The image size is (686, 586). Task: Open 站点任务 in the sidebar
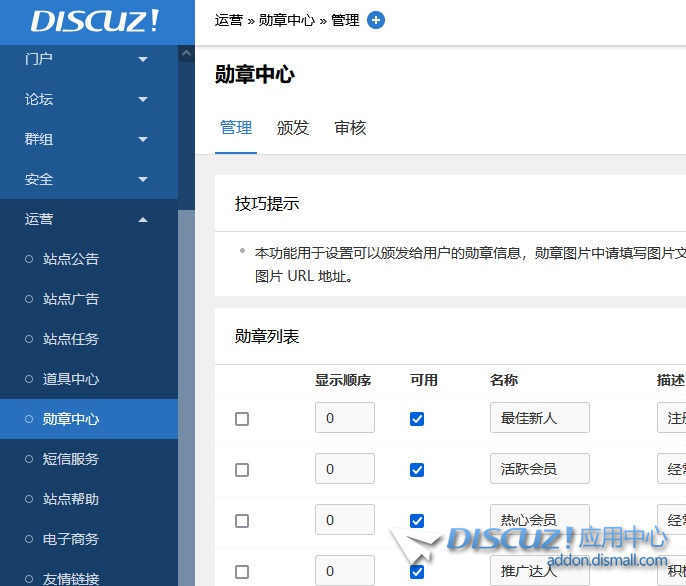[71, 339]
